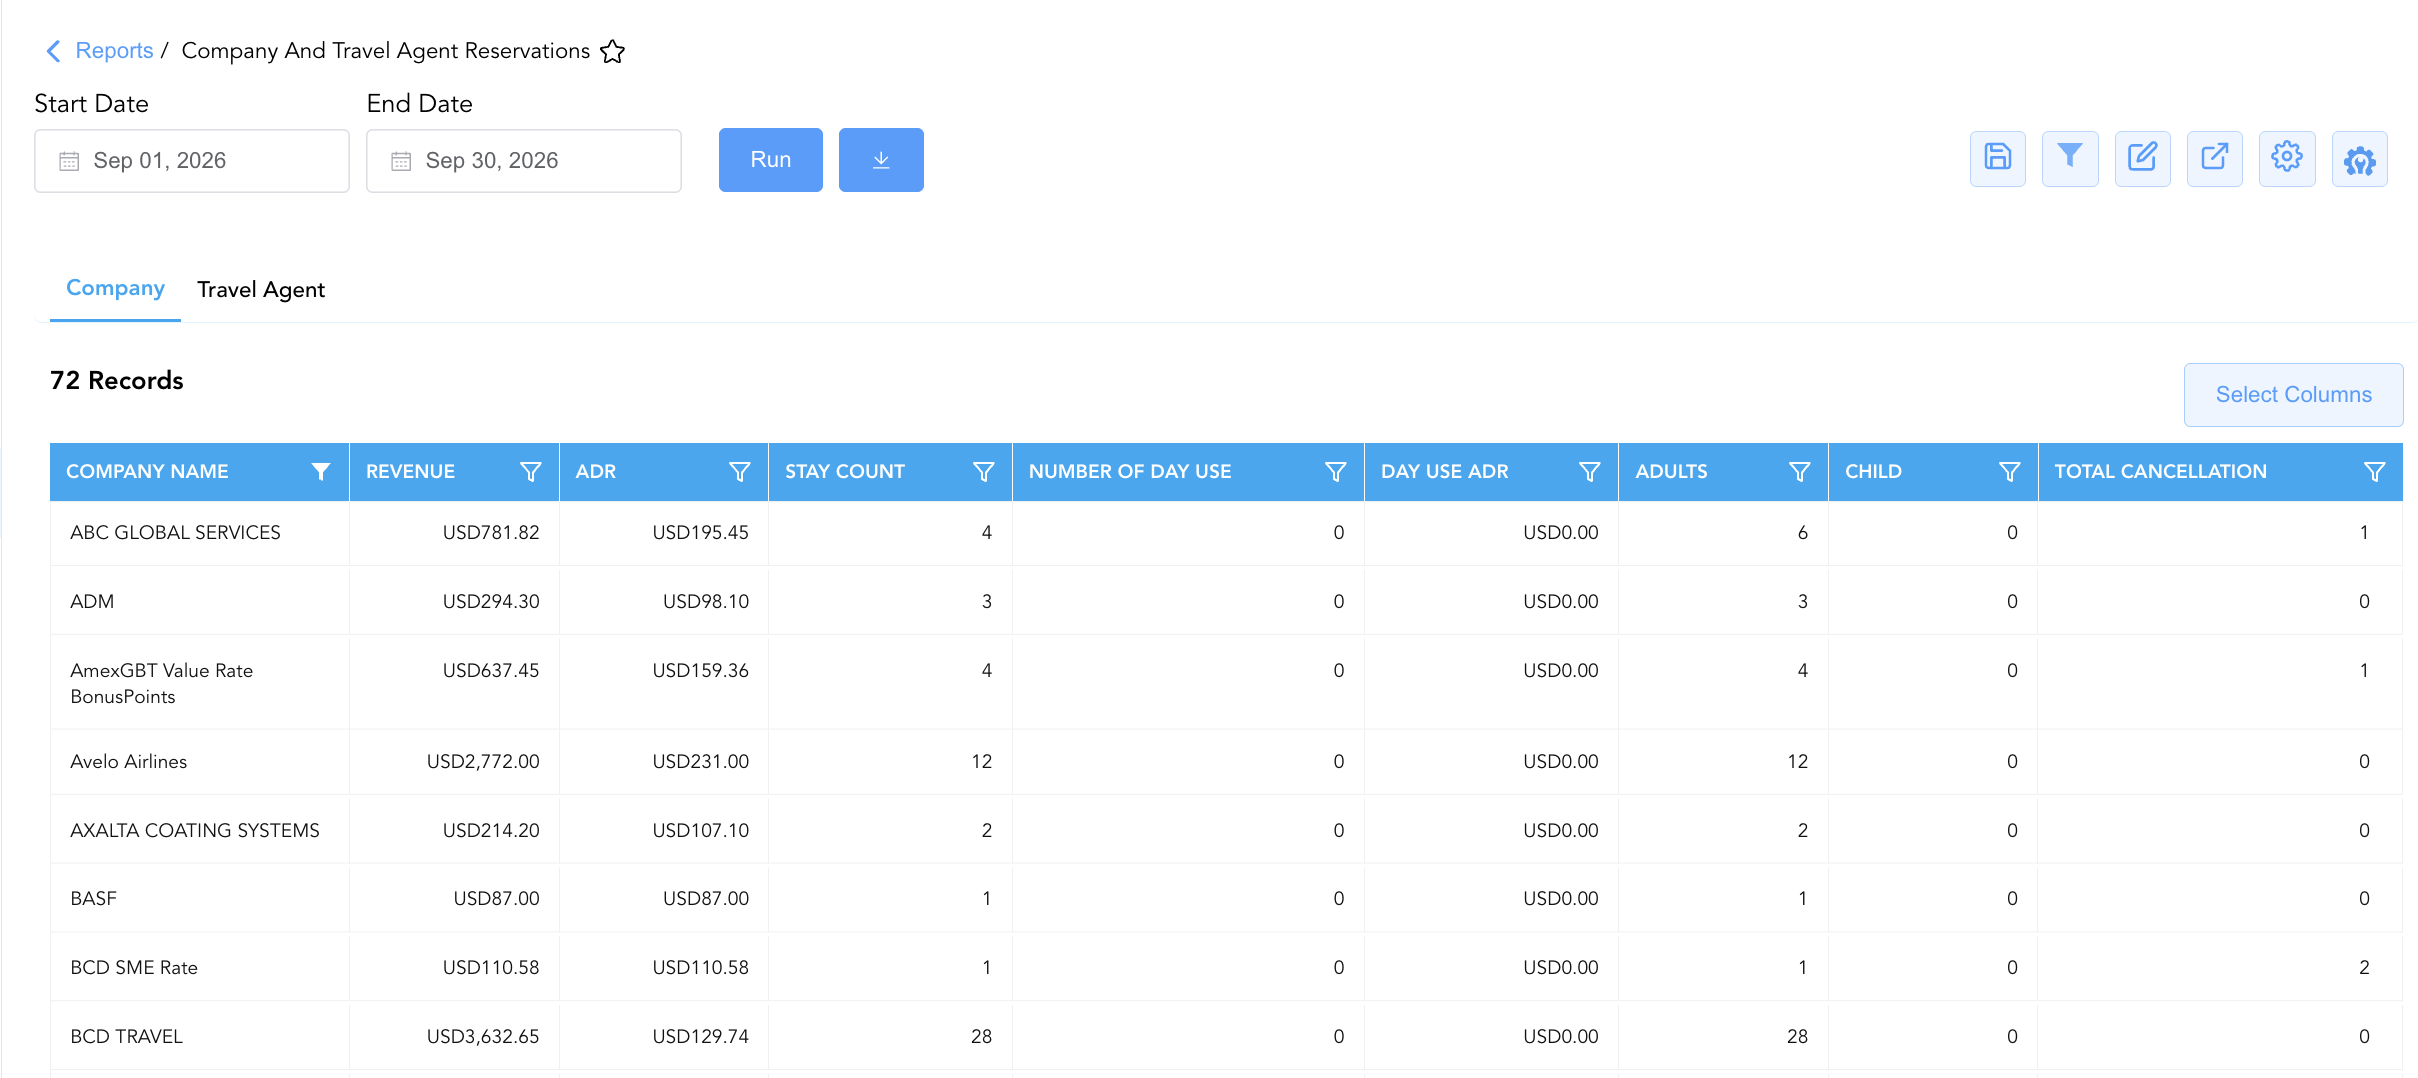Filter the Total Cancellation column

click(2374, 472)
